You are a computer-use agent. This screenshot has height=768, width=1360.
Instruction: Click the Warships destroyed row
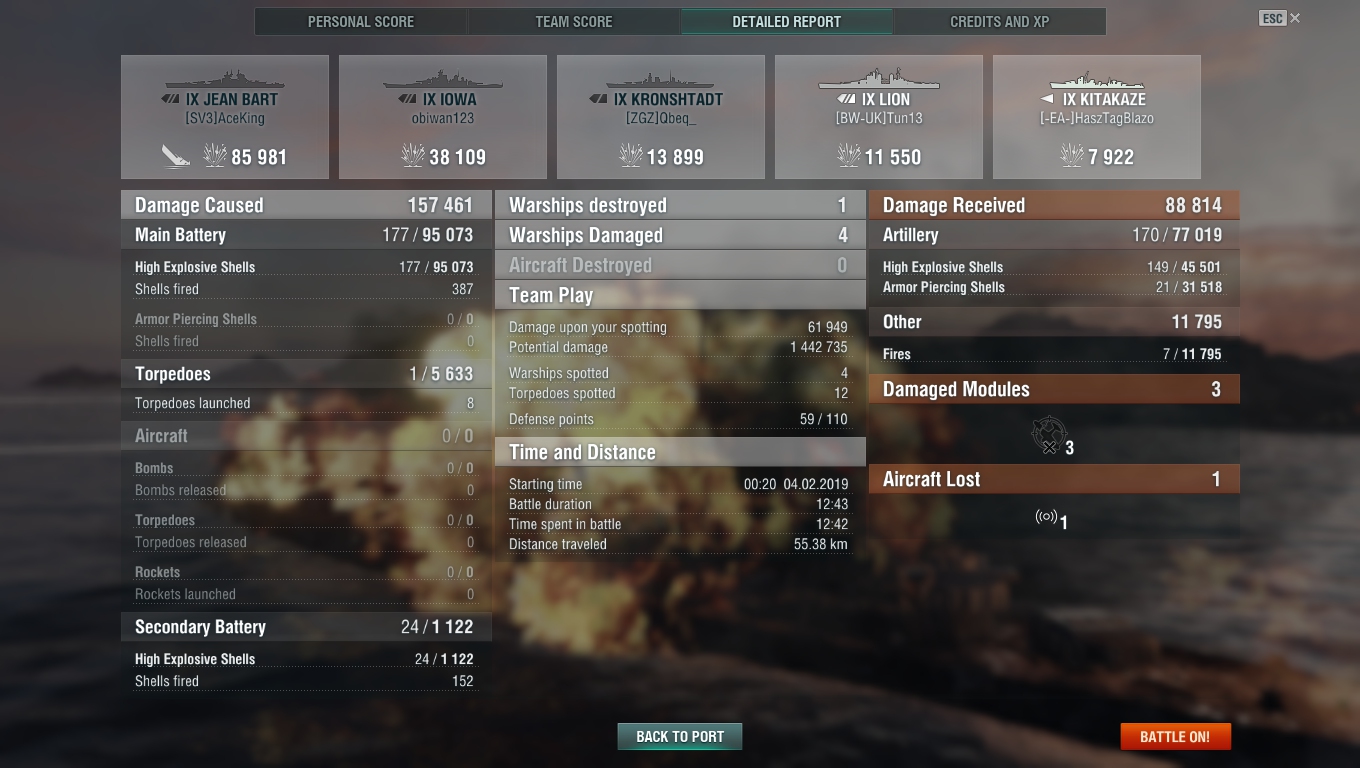[x=680, y=205]
